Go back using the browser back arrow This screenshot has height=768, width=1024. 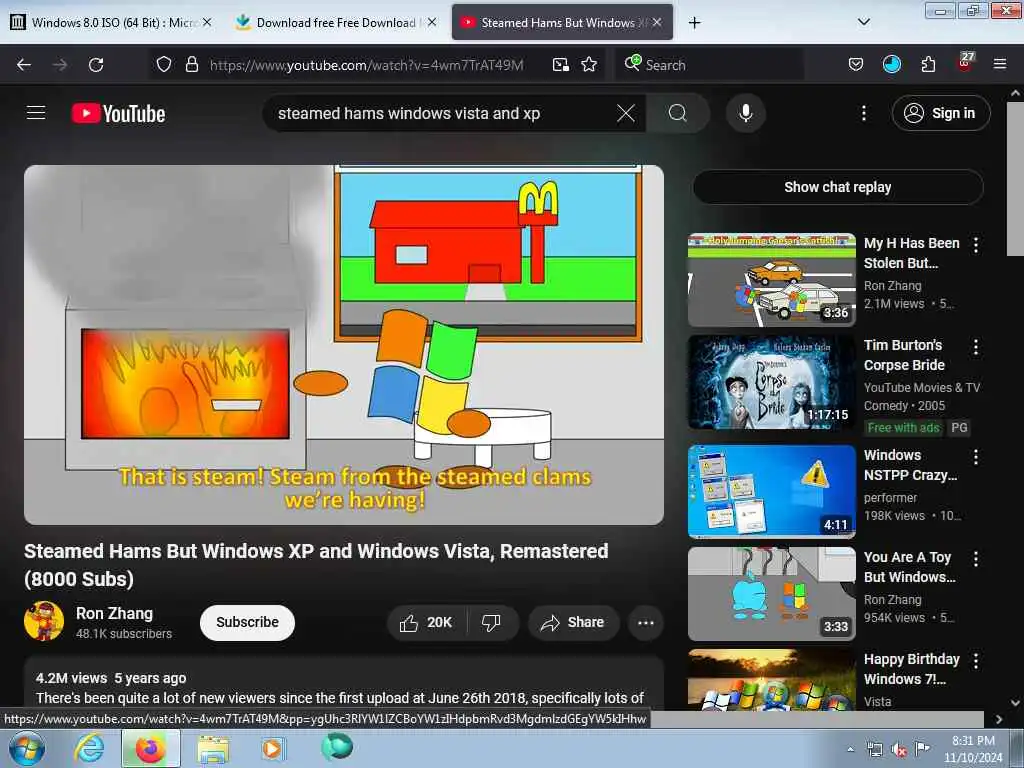coord(24,65)
